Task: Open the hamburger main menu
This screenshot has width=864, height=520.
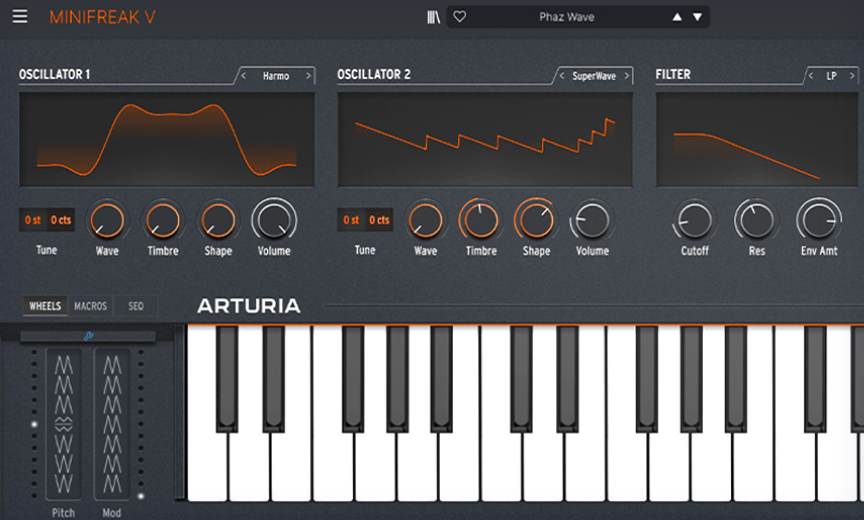Action: pos(20,17)
